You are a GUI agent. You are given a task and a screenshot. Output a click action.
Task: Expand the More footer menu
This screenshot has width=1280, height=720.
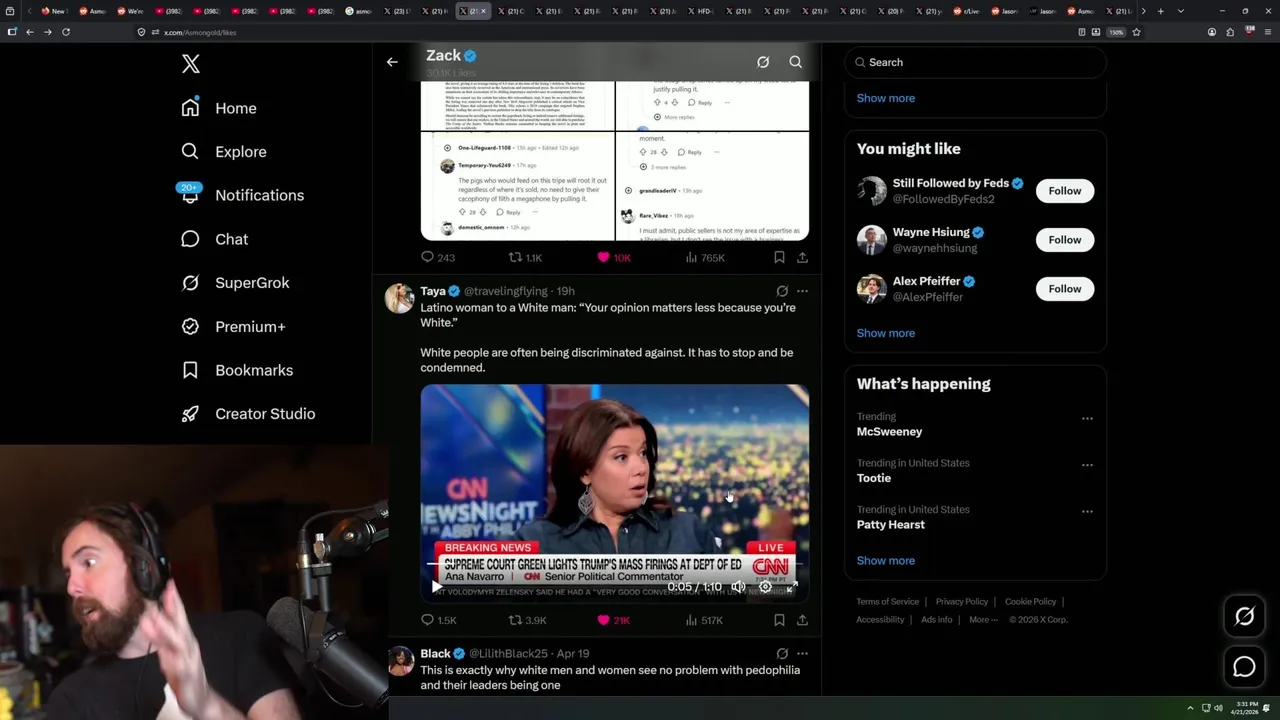click(982, 620)
